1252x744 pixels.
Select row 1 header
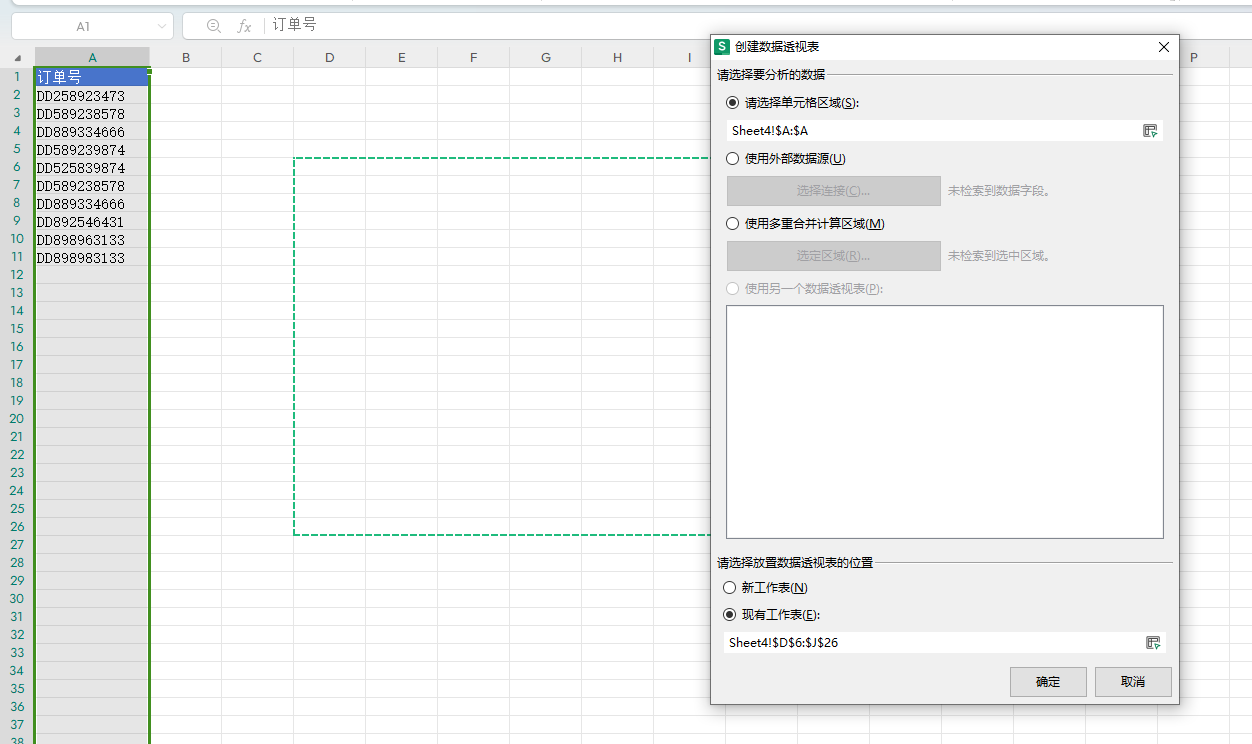tap(17, 77)
